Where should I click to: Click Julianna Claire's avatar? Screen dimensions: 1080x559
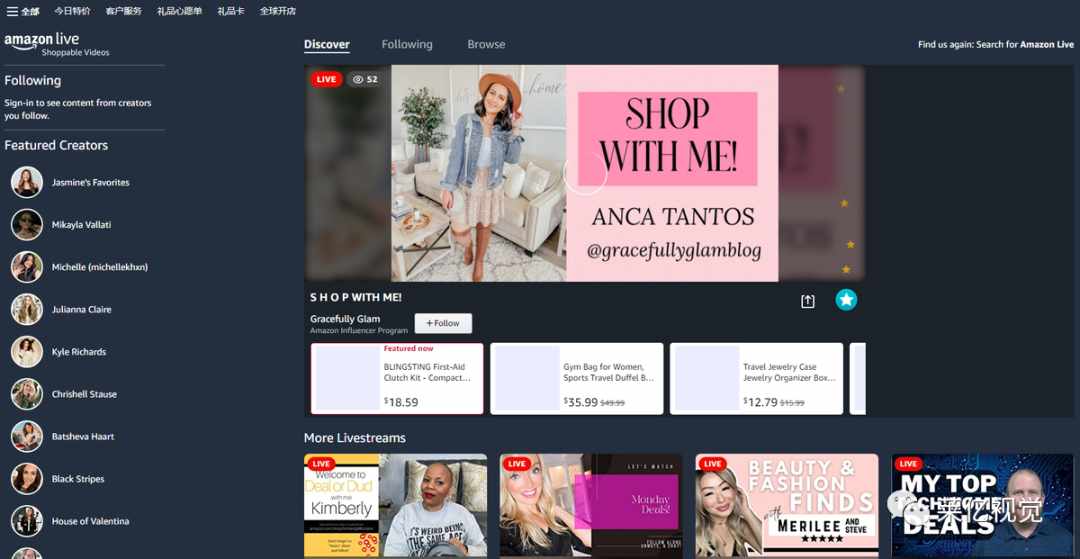(x=27, y=309)
